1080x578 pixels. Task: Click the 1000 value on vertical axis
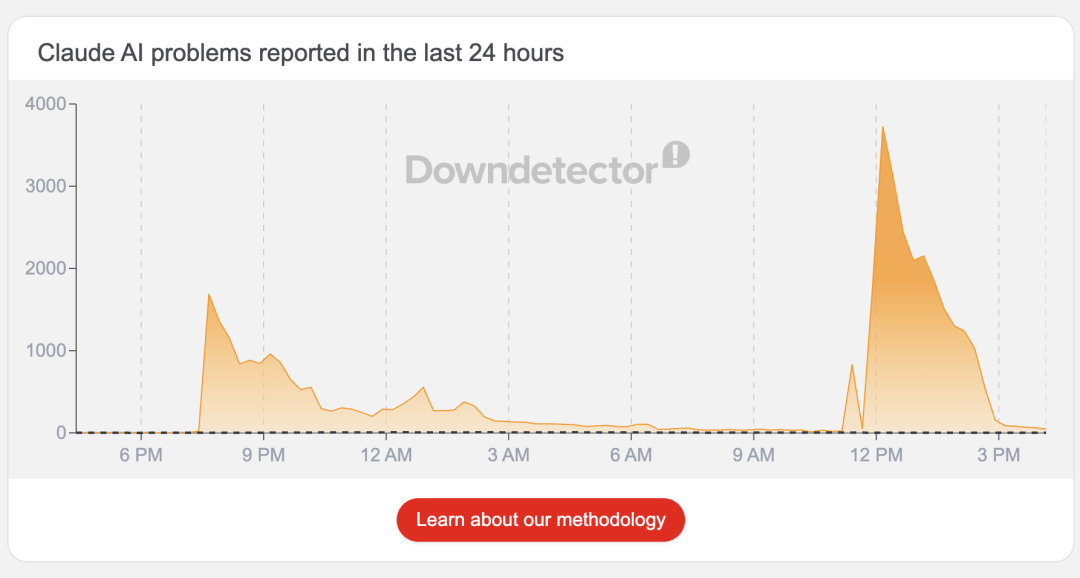[46, 350]
